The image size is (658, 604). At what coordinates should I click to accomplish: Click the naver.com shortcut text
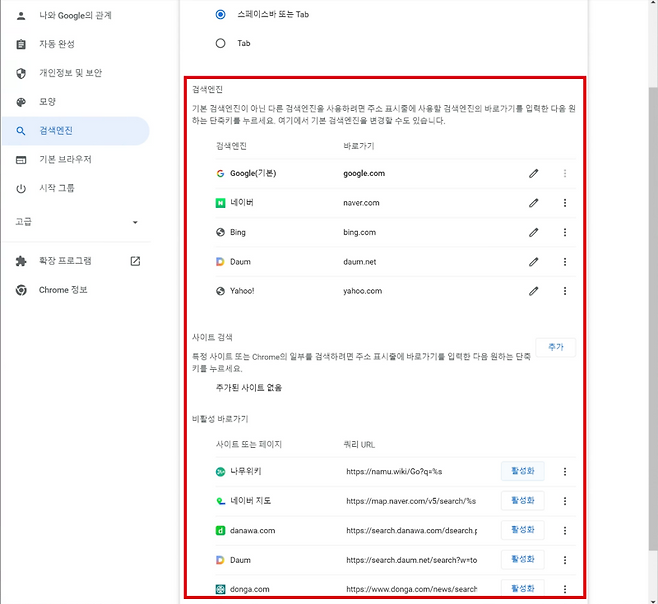pos(361,203)
